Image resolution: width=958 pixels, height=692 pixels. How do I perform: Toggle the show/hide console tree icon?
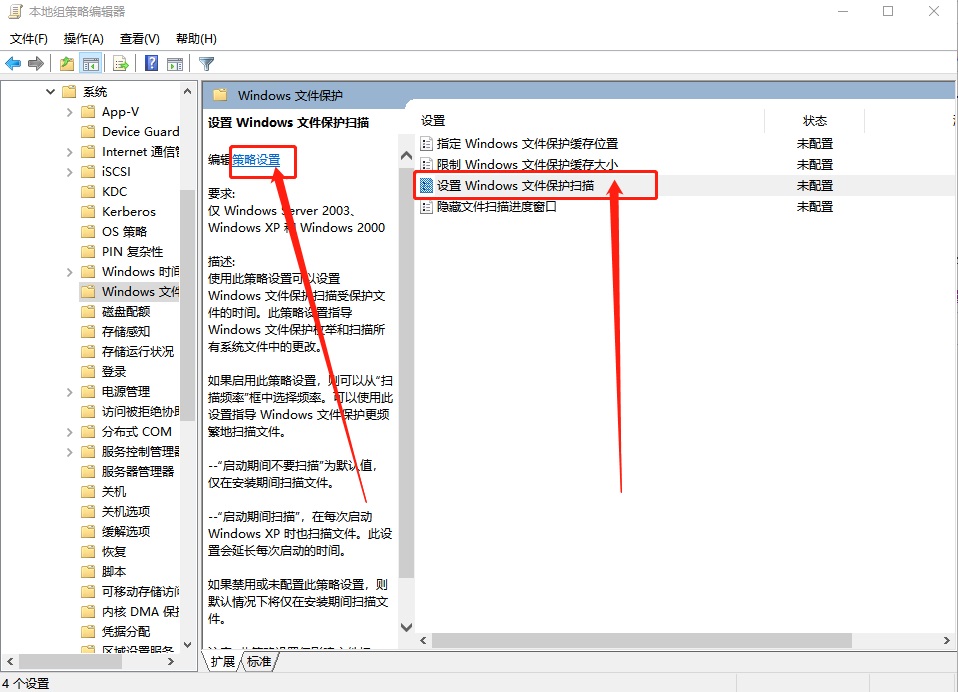91,64
